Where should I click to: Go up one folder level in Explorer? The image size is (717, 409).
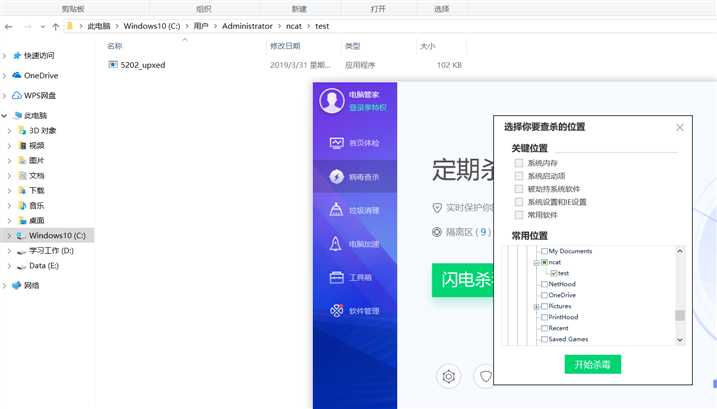click(x=56, y=27)
